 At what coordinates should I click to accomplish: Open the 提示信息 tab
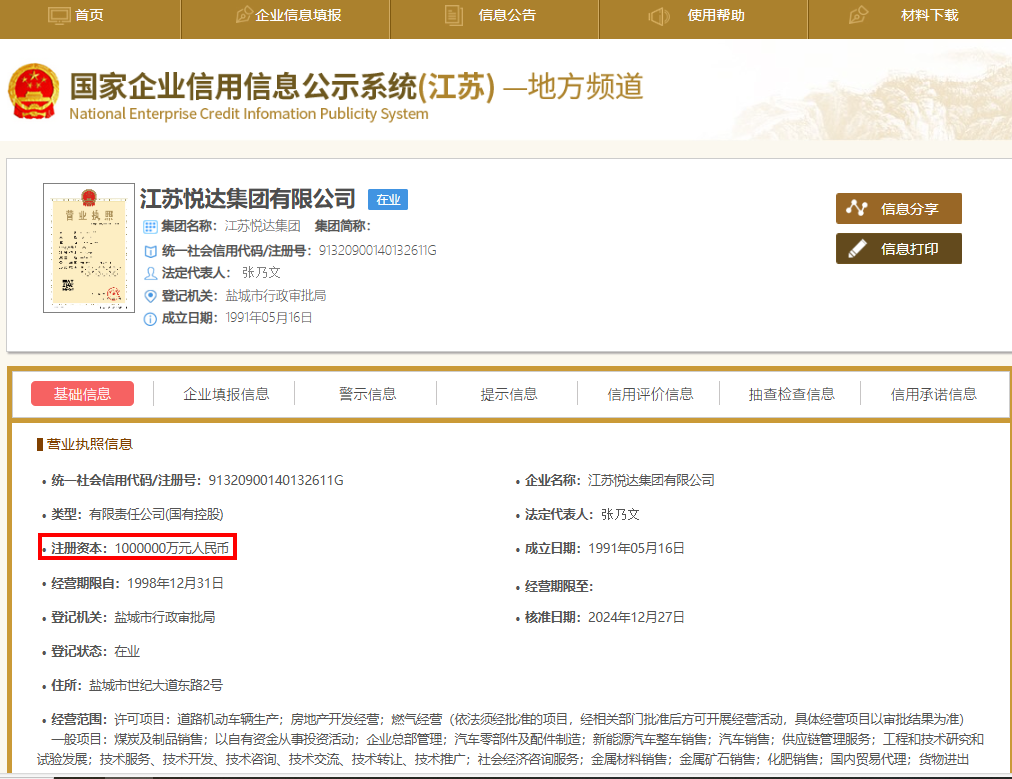point(508,394)
